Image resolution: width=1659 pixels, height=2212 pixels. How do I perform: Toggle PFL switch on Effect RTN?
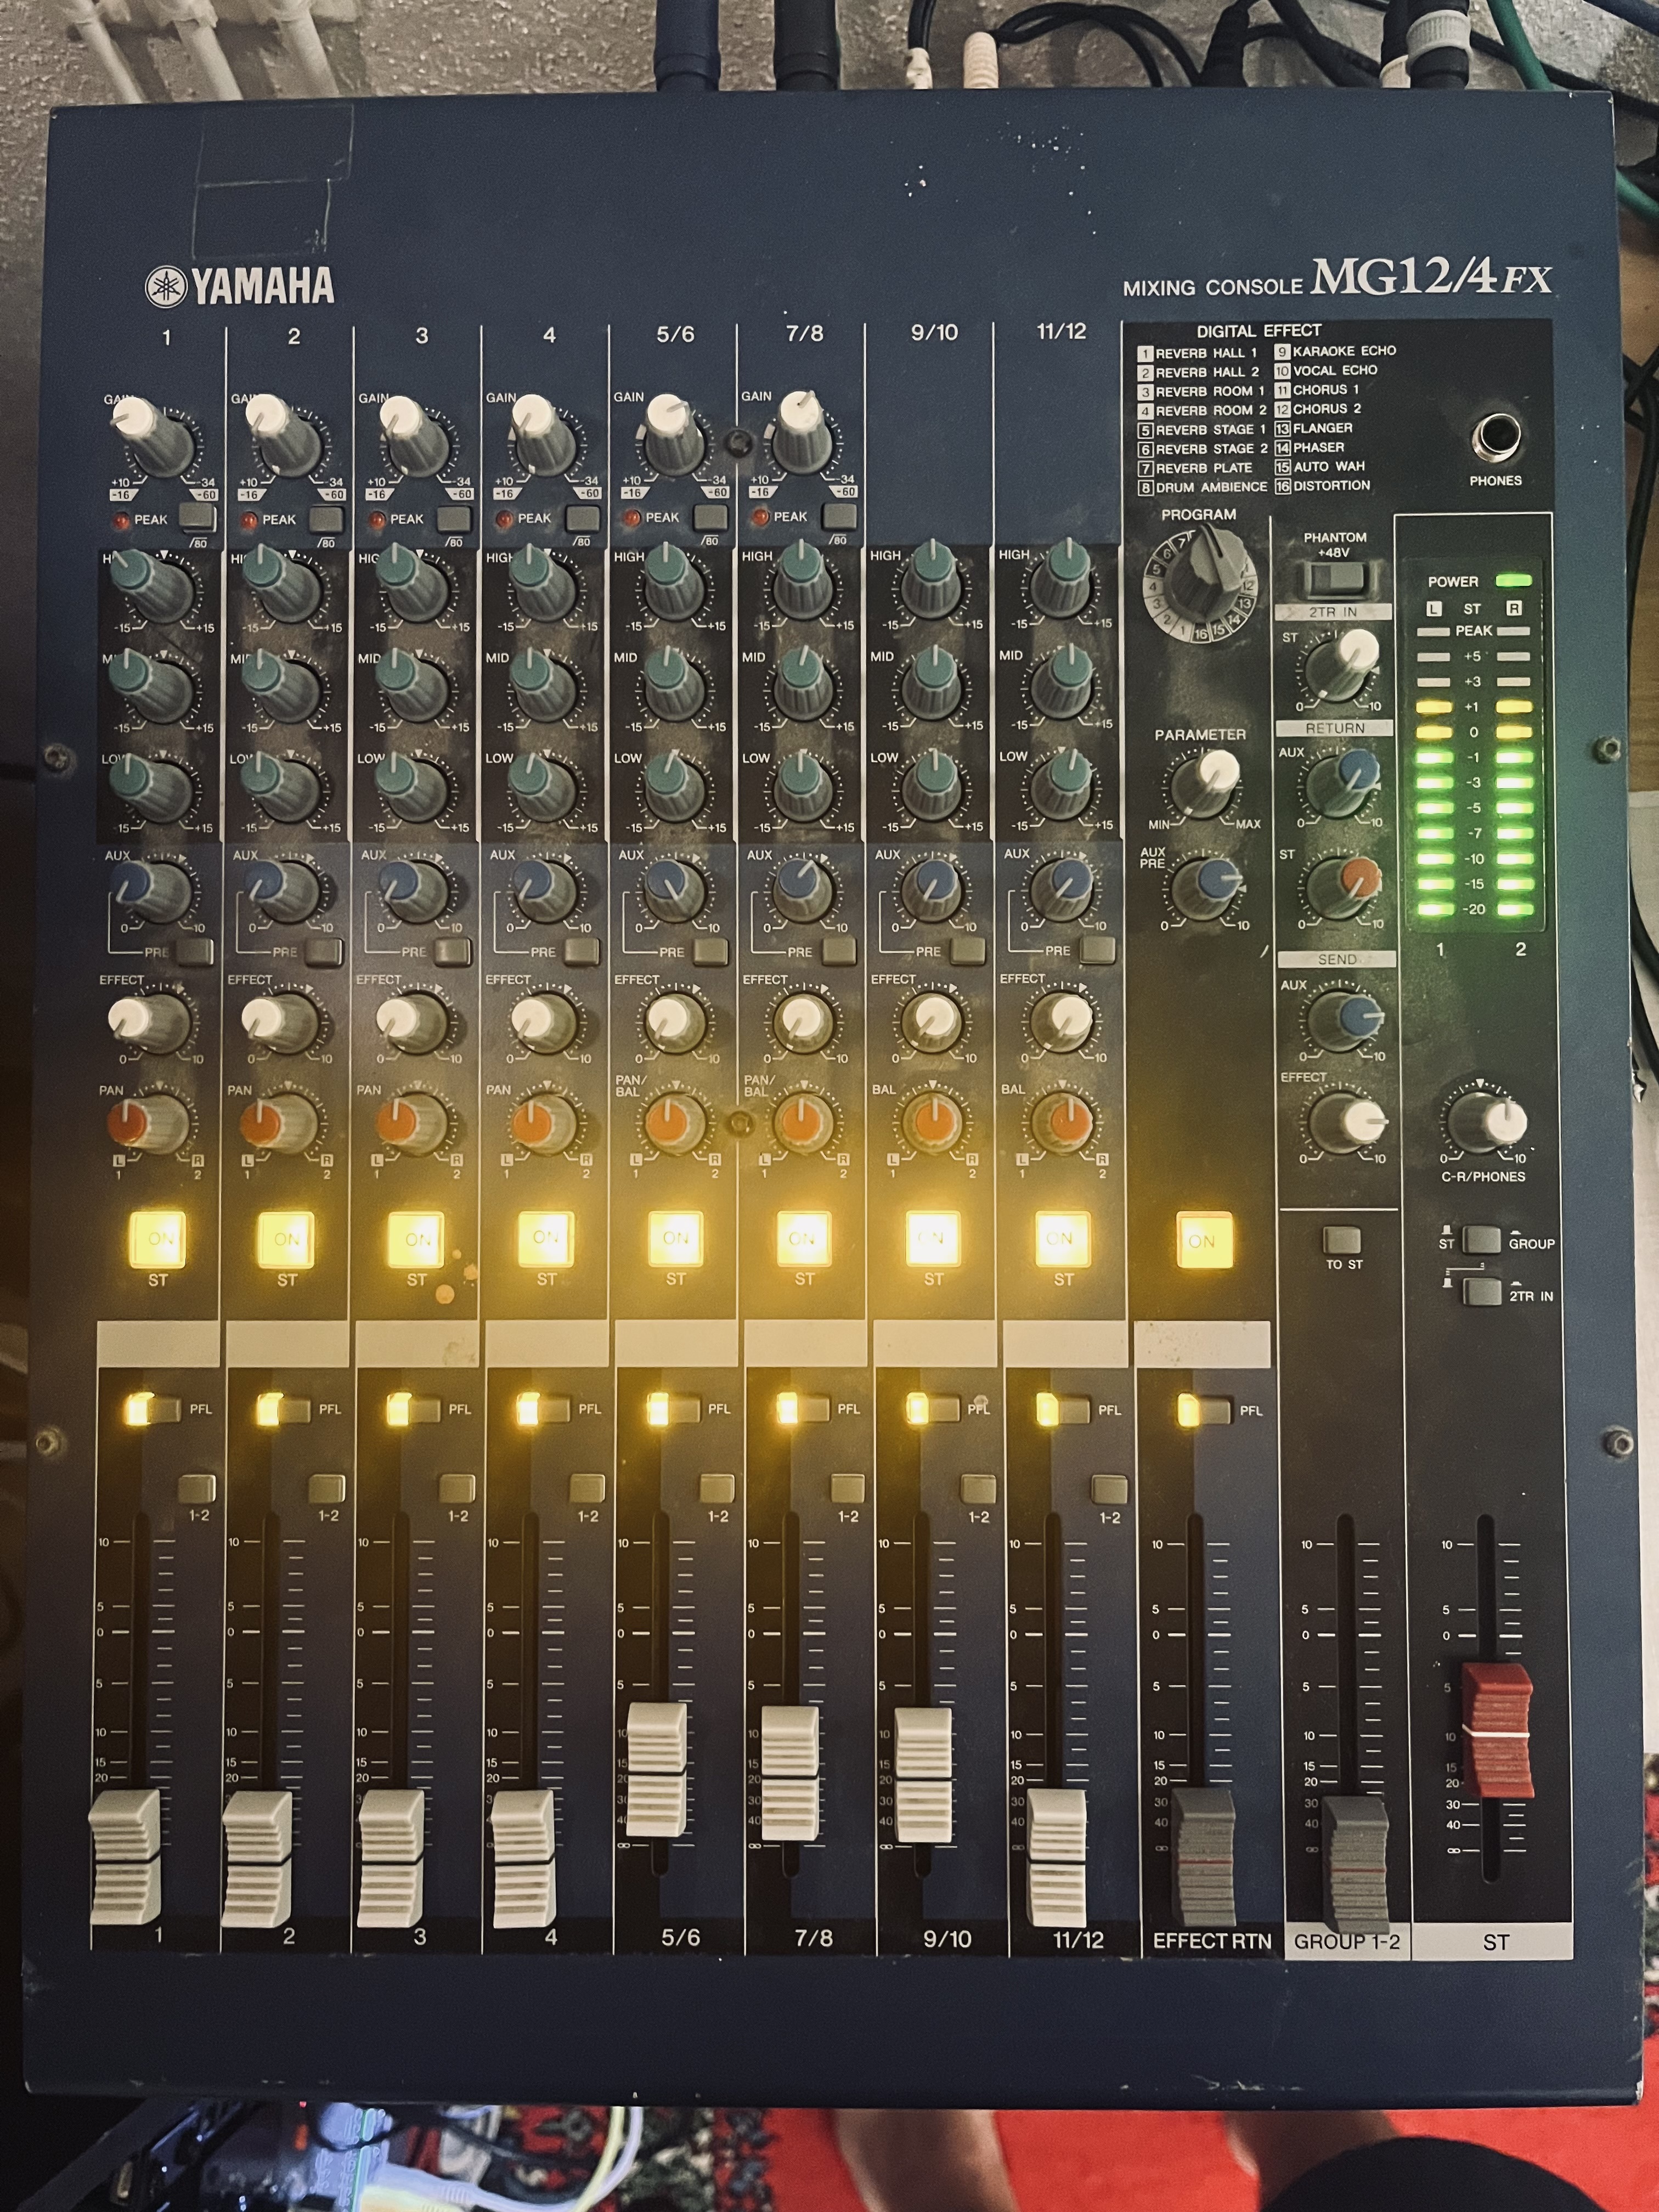(1204, 1411)
